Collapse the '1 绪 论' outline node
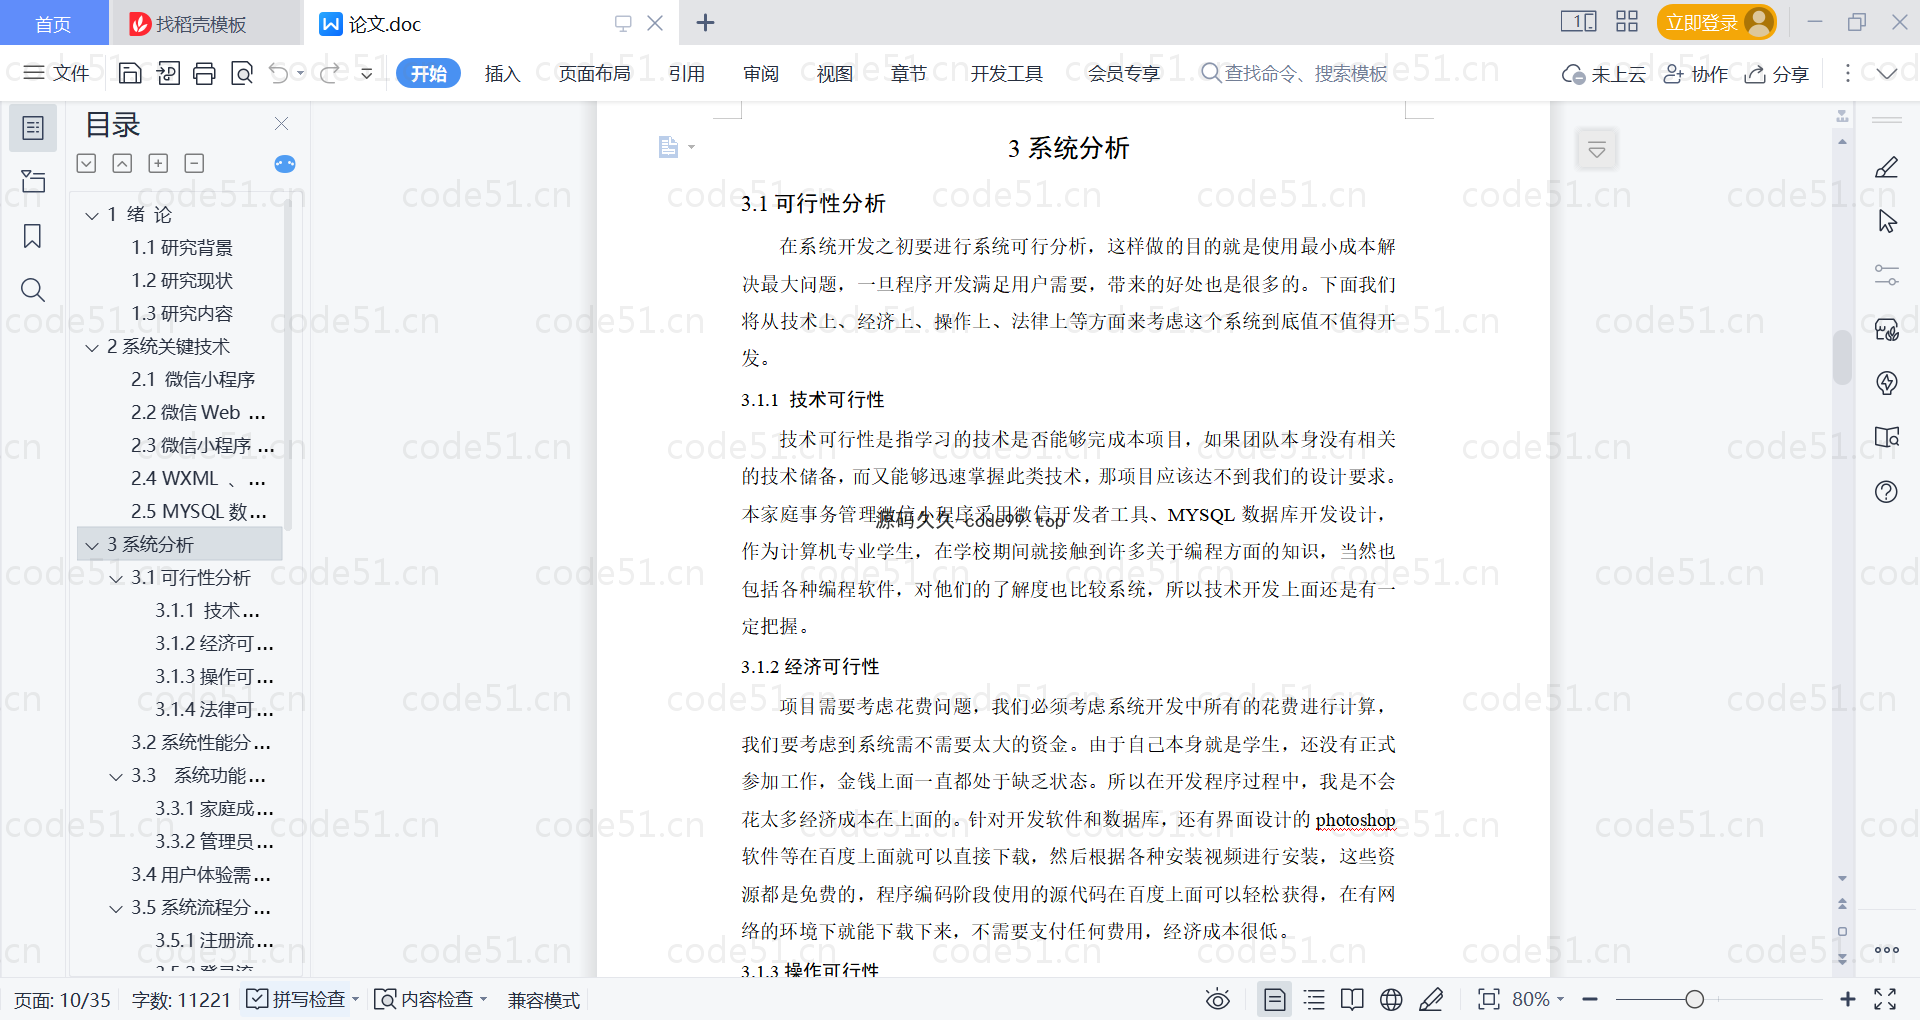This screenshot has height=1020, width=1920. [92, 215]
